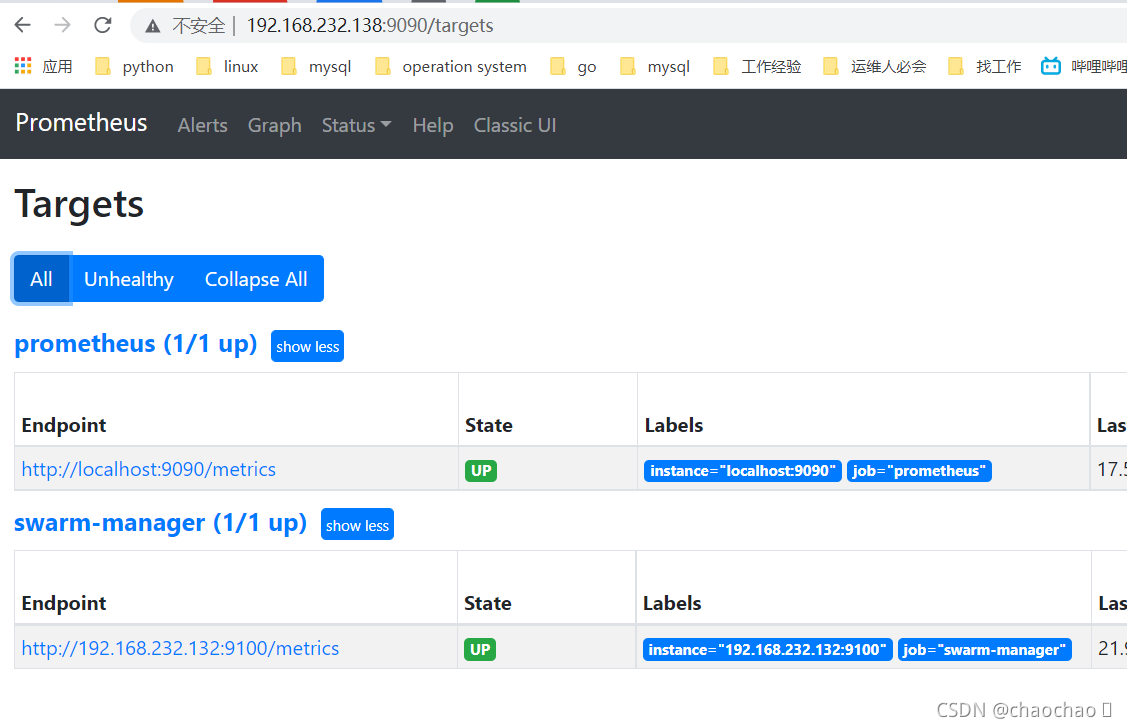This screenshot has width=1127, height=728.
Task: Open the apps grid bookmark icon
Action: (23, 66)
